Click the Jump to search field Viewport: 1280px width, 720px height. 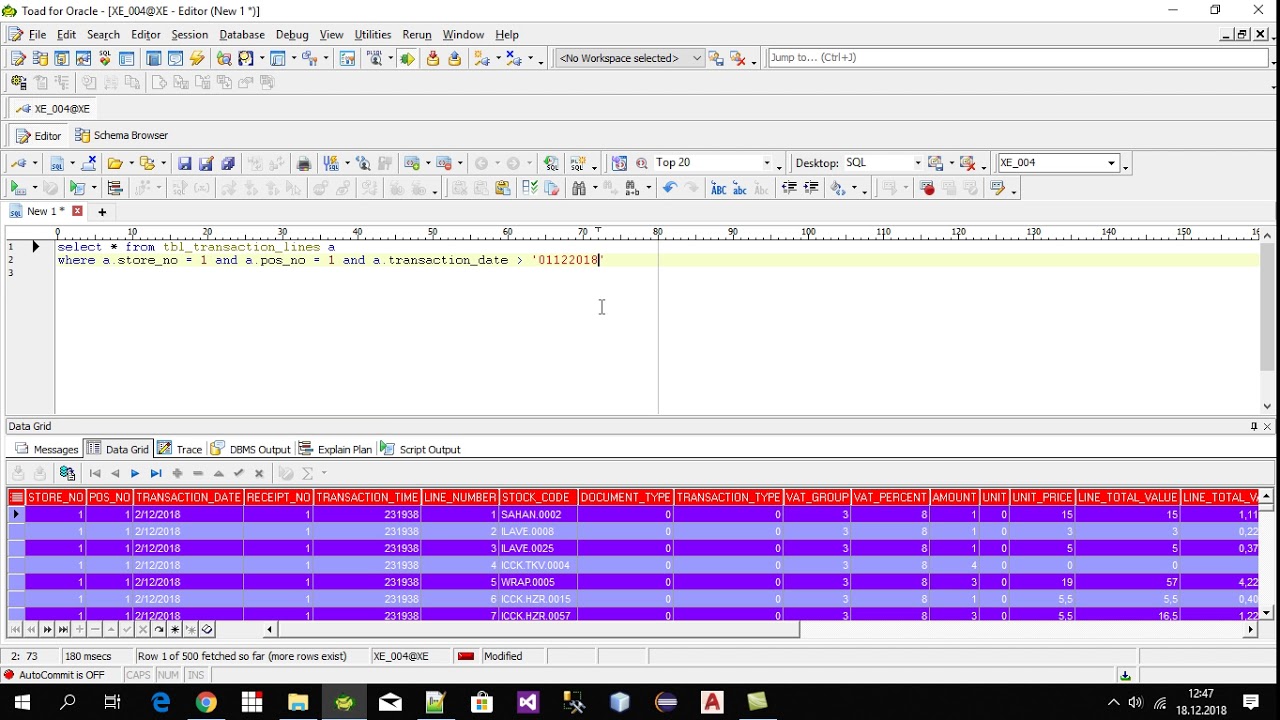click(1017, 58)
